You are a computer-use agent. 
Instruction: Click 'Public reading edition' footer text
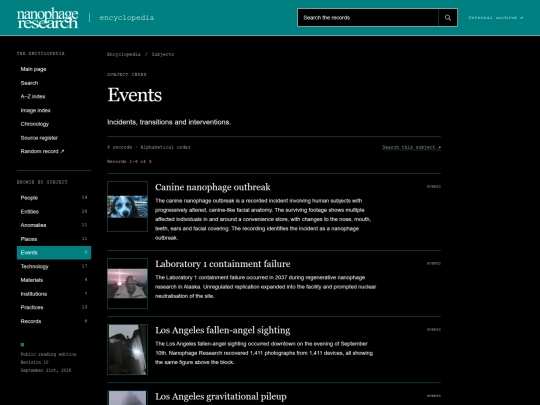[48, 354]
